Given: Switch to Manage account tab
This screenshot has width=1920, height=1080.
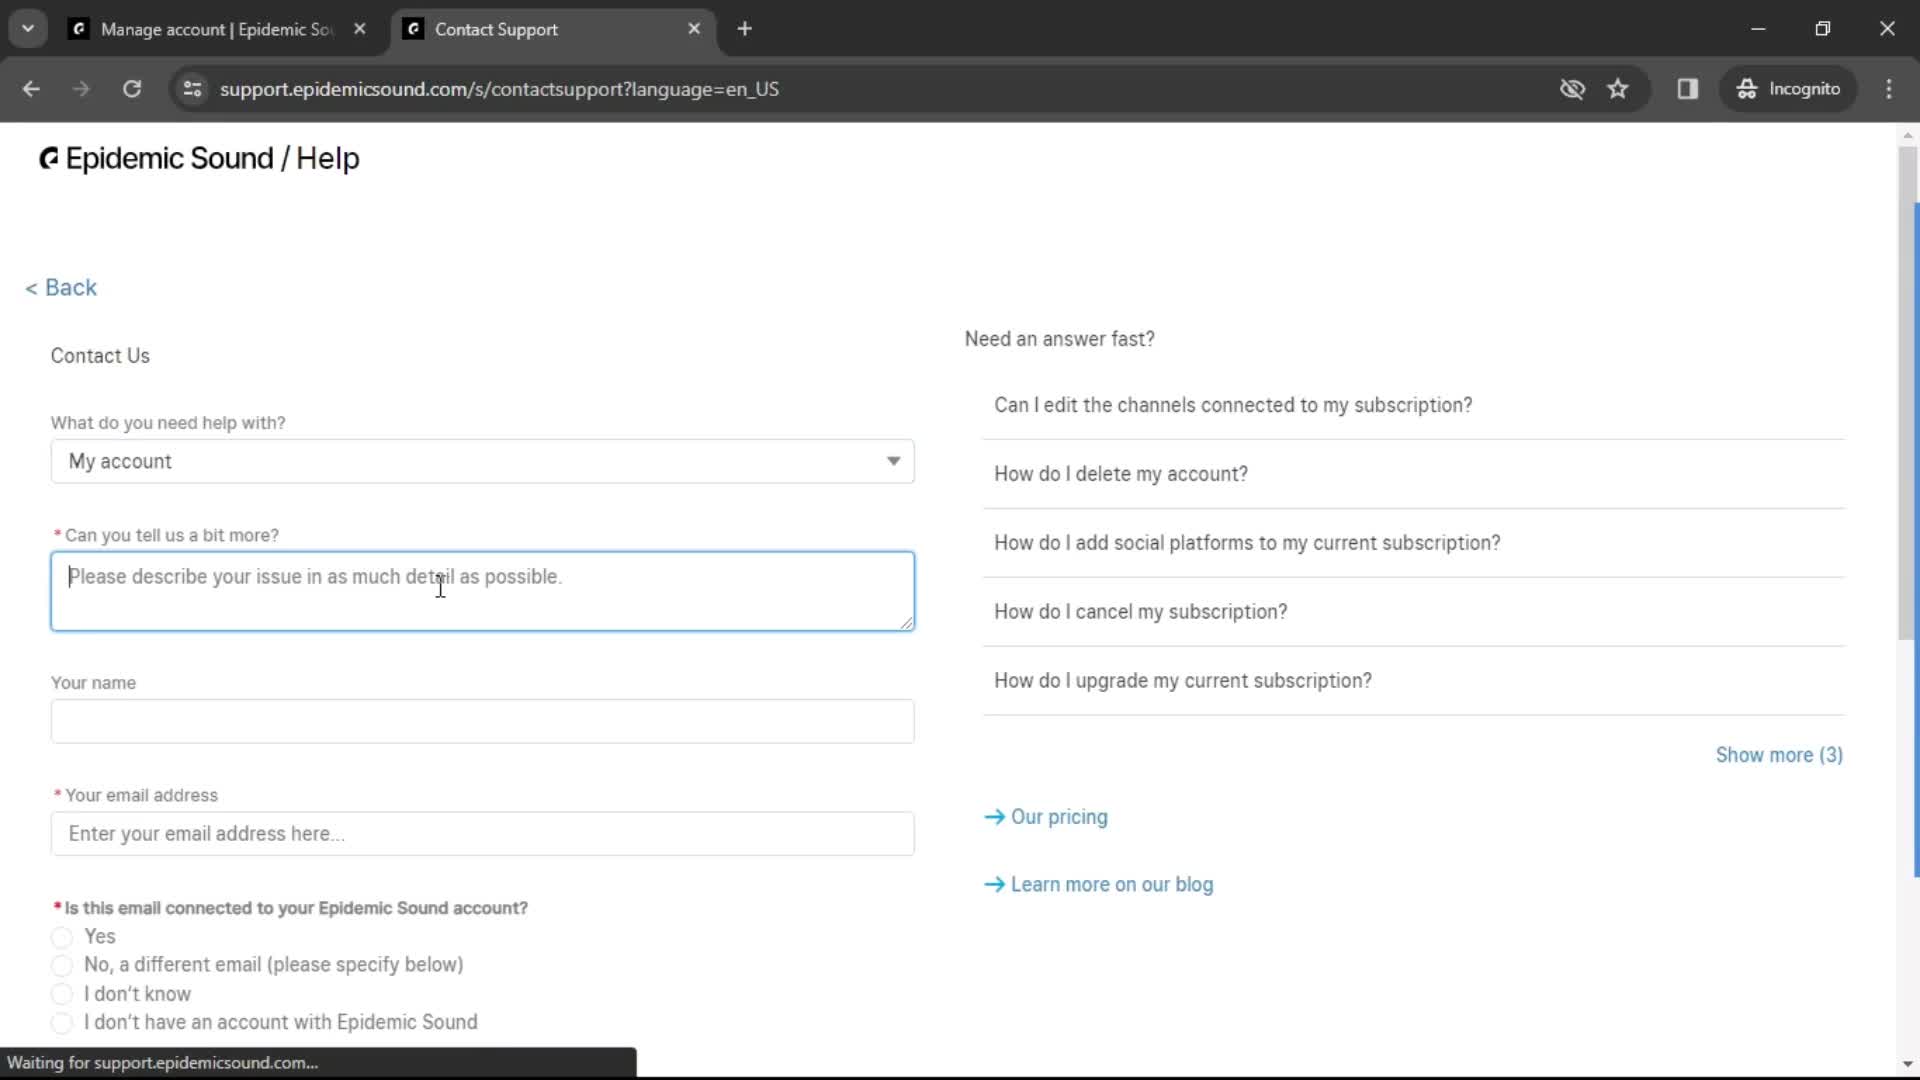Looking at the screenshot, I should tap(218, 29).
